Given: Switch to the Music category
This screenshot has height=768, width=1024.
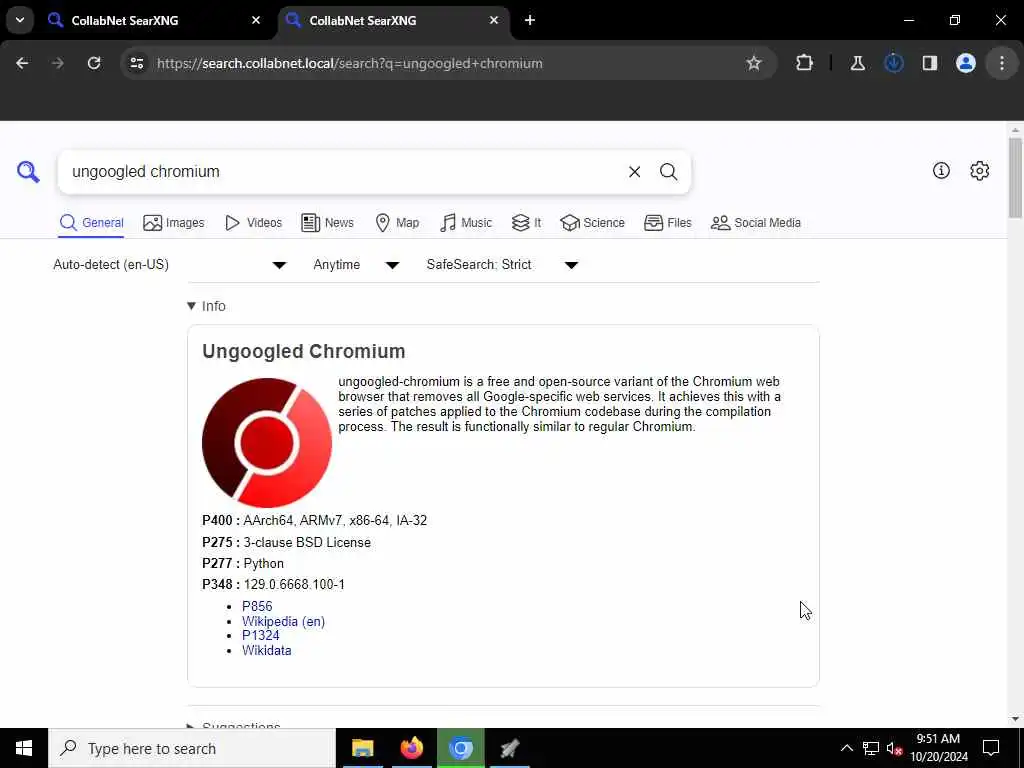Looking at the screenshot, I should [466, 223].
